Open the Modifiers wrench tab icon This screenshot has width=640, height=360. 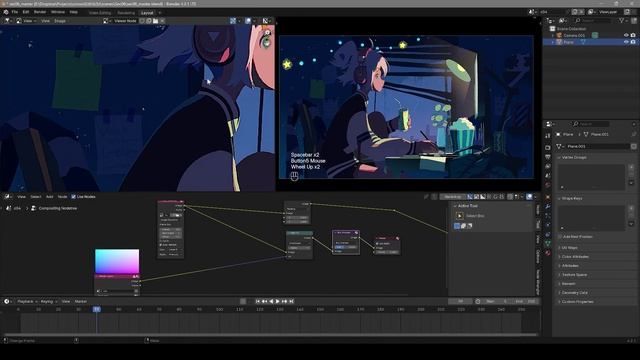click(548, 207)
